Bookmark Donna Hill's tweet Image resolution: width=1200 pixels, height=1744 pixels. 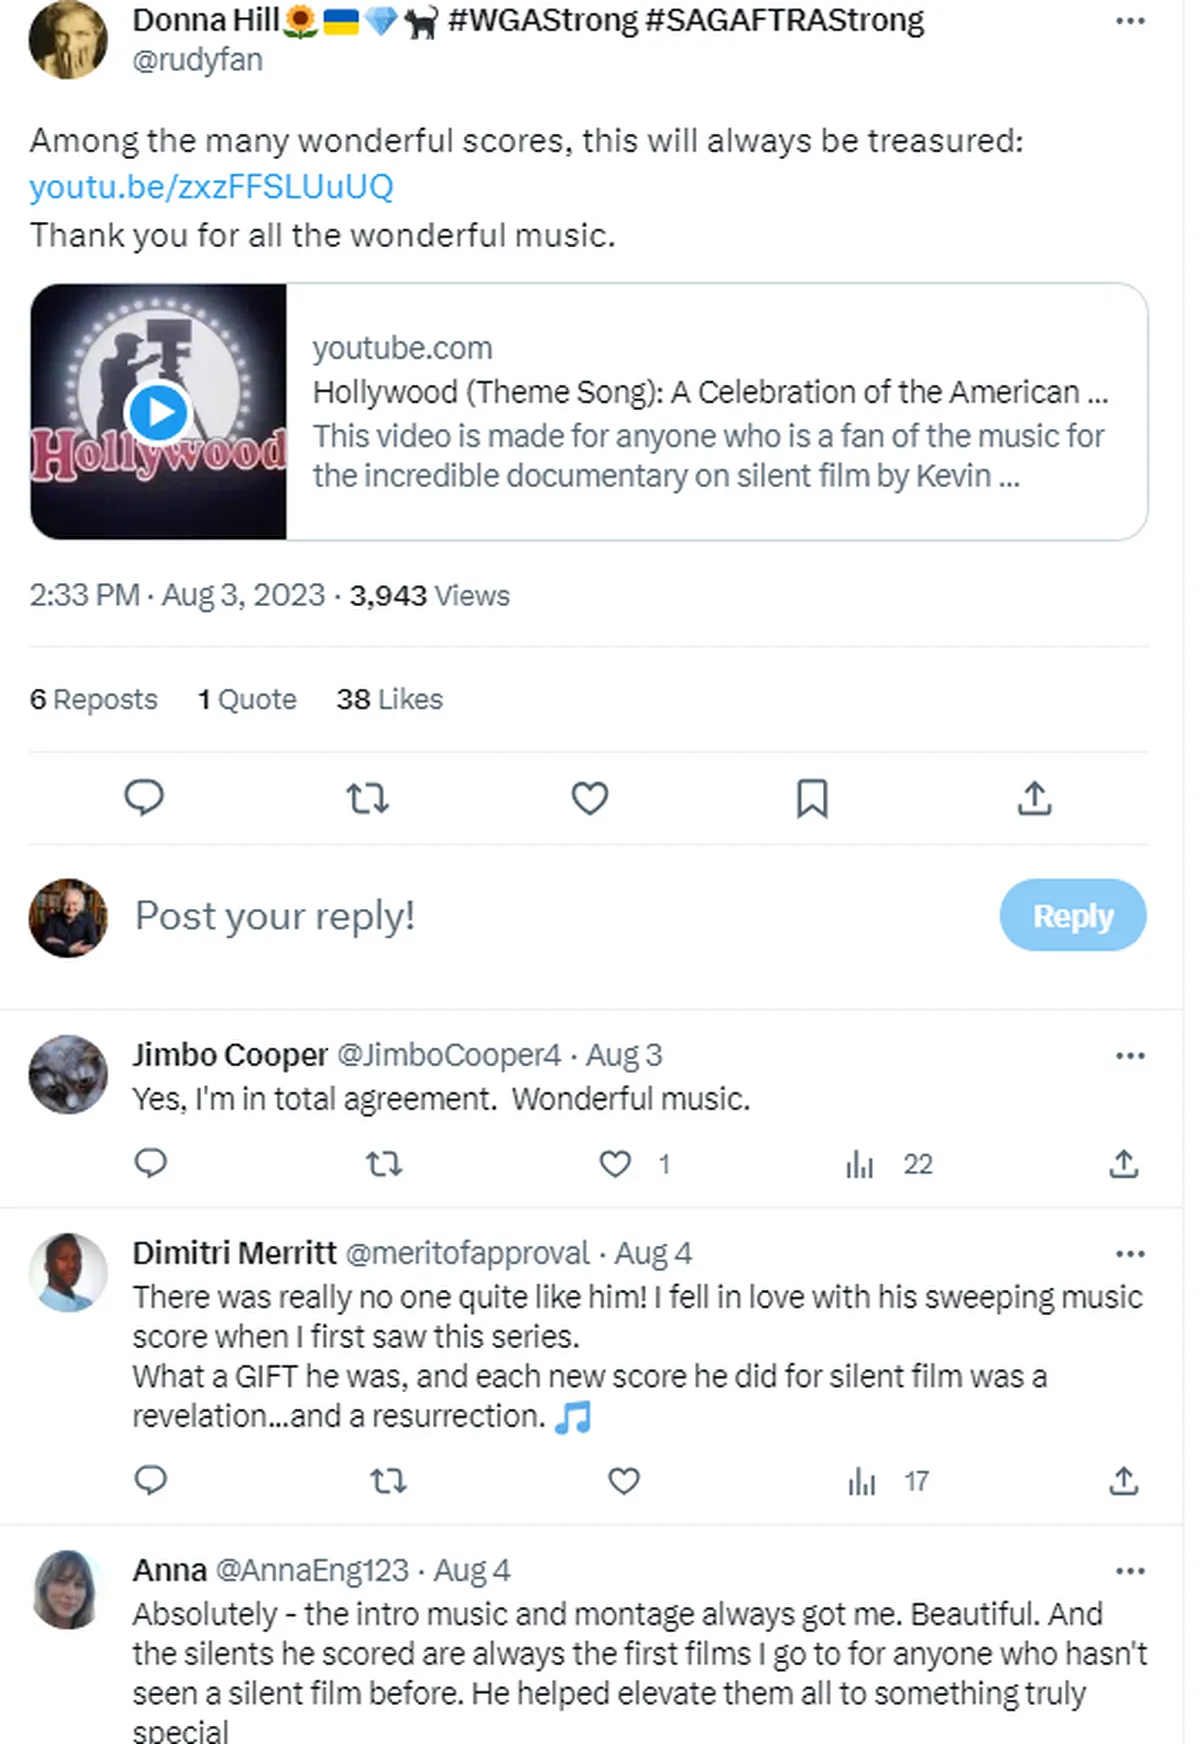[x=812, y=798]
